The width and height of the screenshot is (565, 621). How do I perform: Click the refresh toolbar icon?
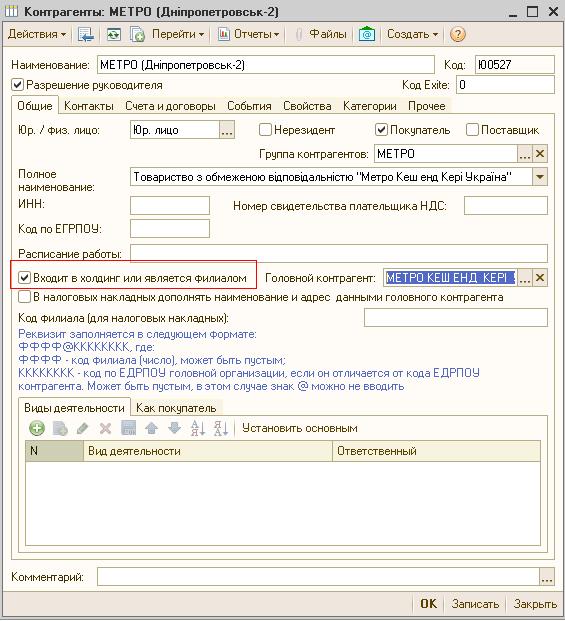[x=114, y=34]
